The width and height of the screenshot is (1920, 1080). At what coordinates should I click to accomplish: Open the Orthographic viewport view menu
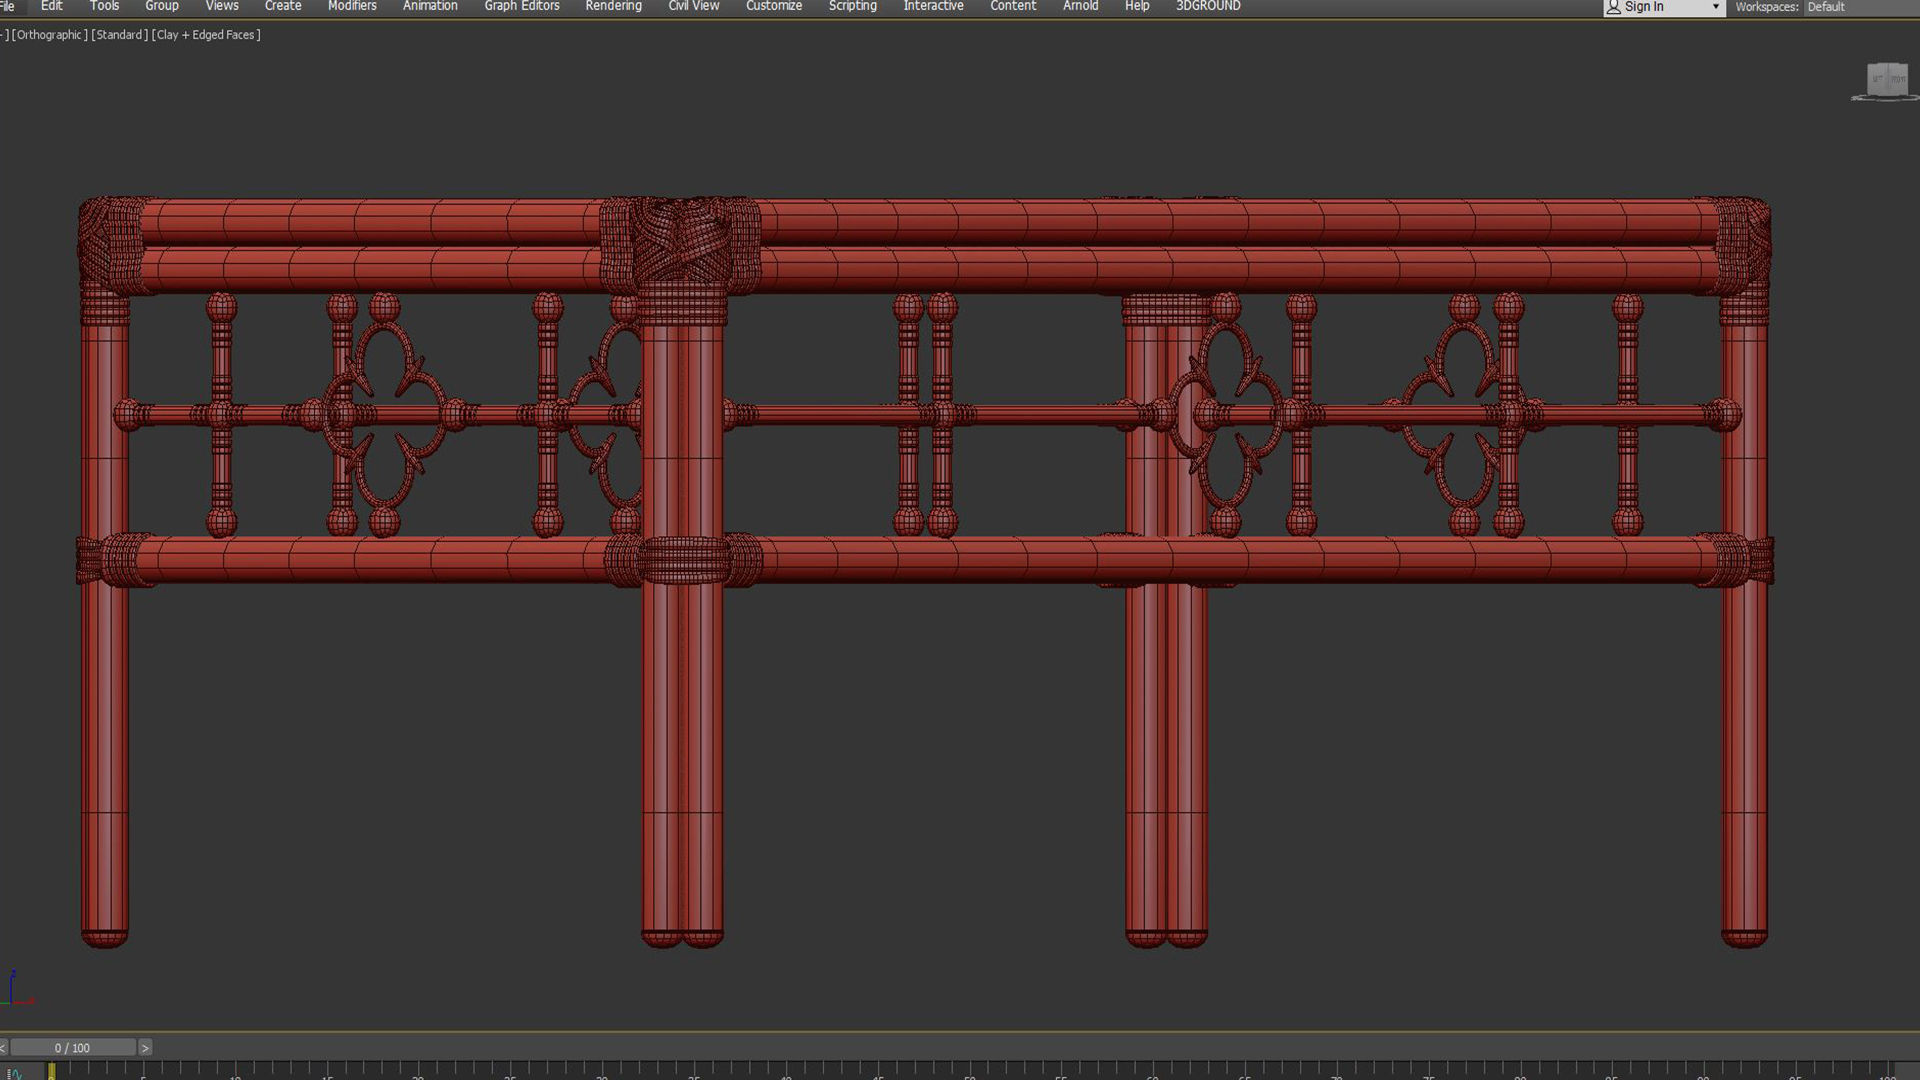[48, 35]
